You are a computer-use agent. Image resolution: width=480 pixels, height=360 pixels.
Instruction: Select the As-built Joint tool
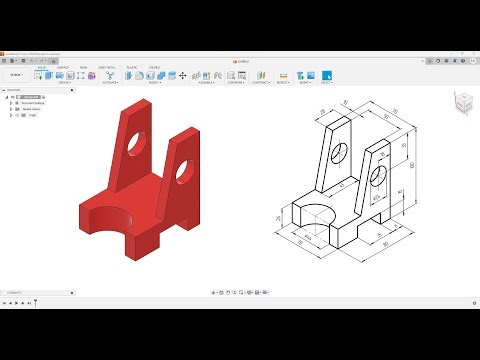(218, 76)
